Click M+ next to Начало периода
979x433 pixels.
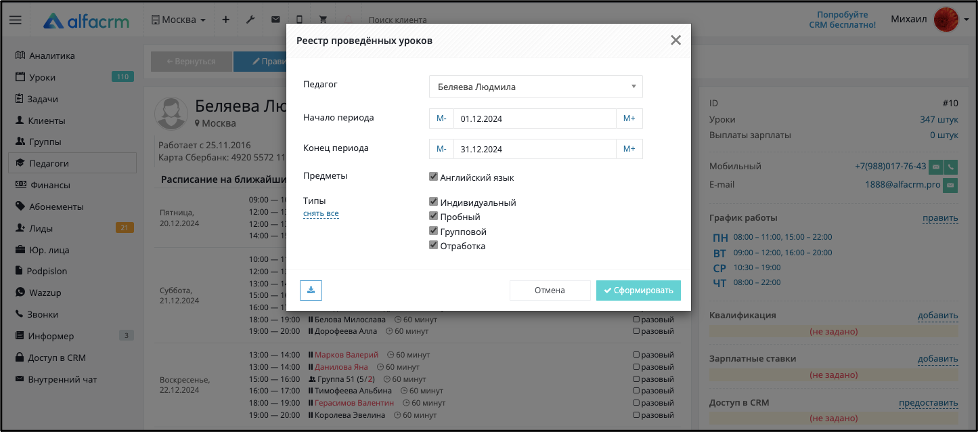click(x=629, y=119)
